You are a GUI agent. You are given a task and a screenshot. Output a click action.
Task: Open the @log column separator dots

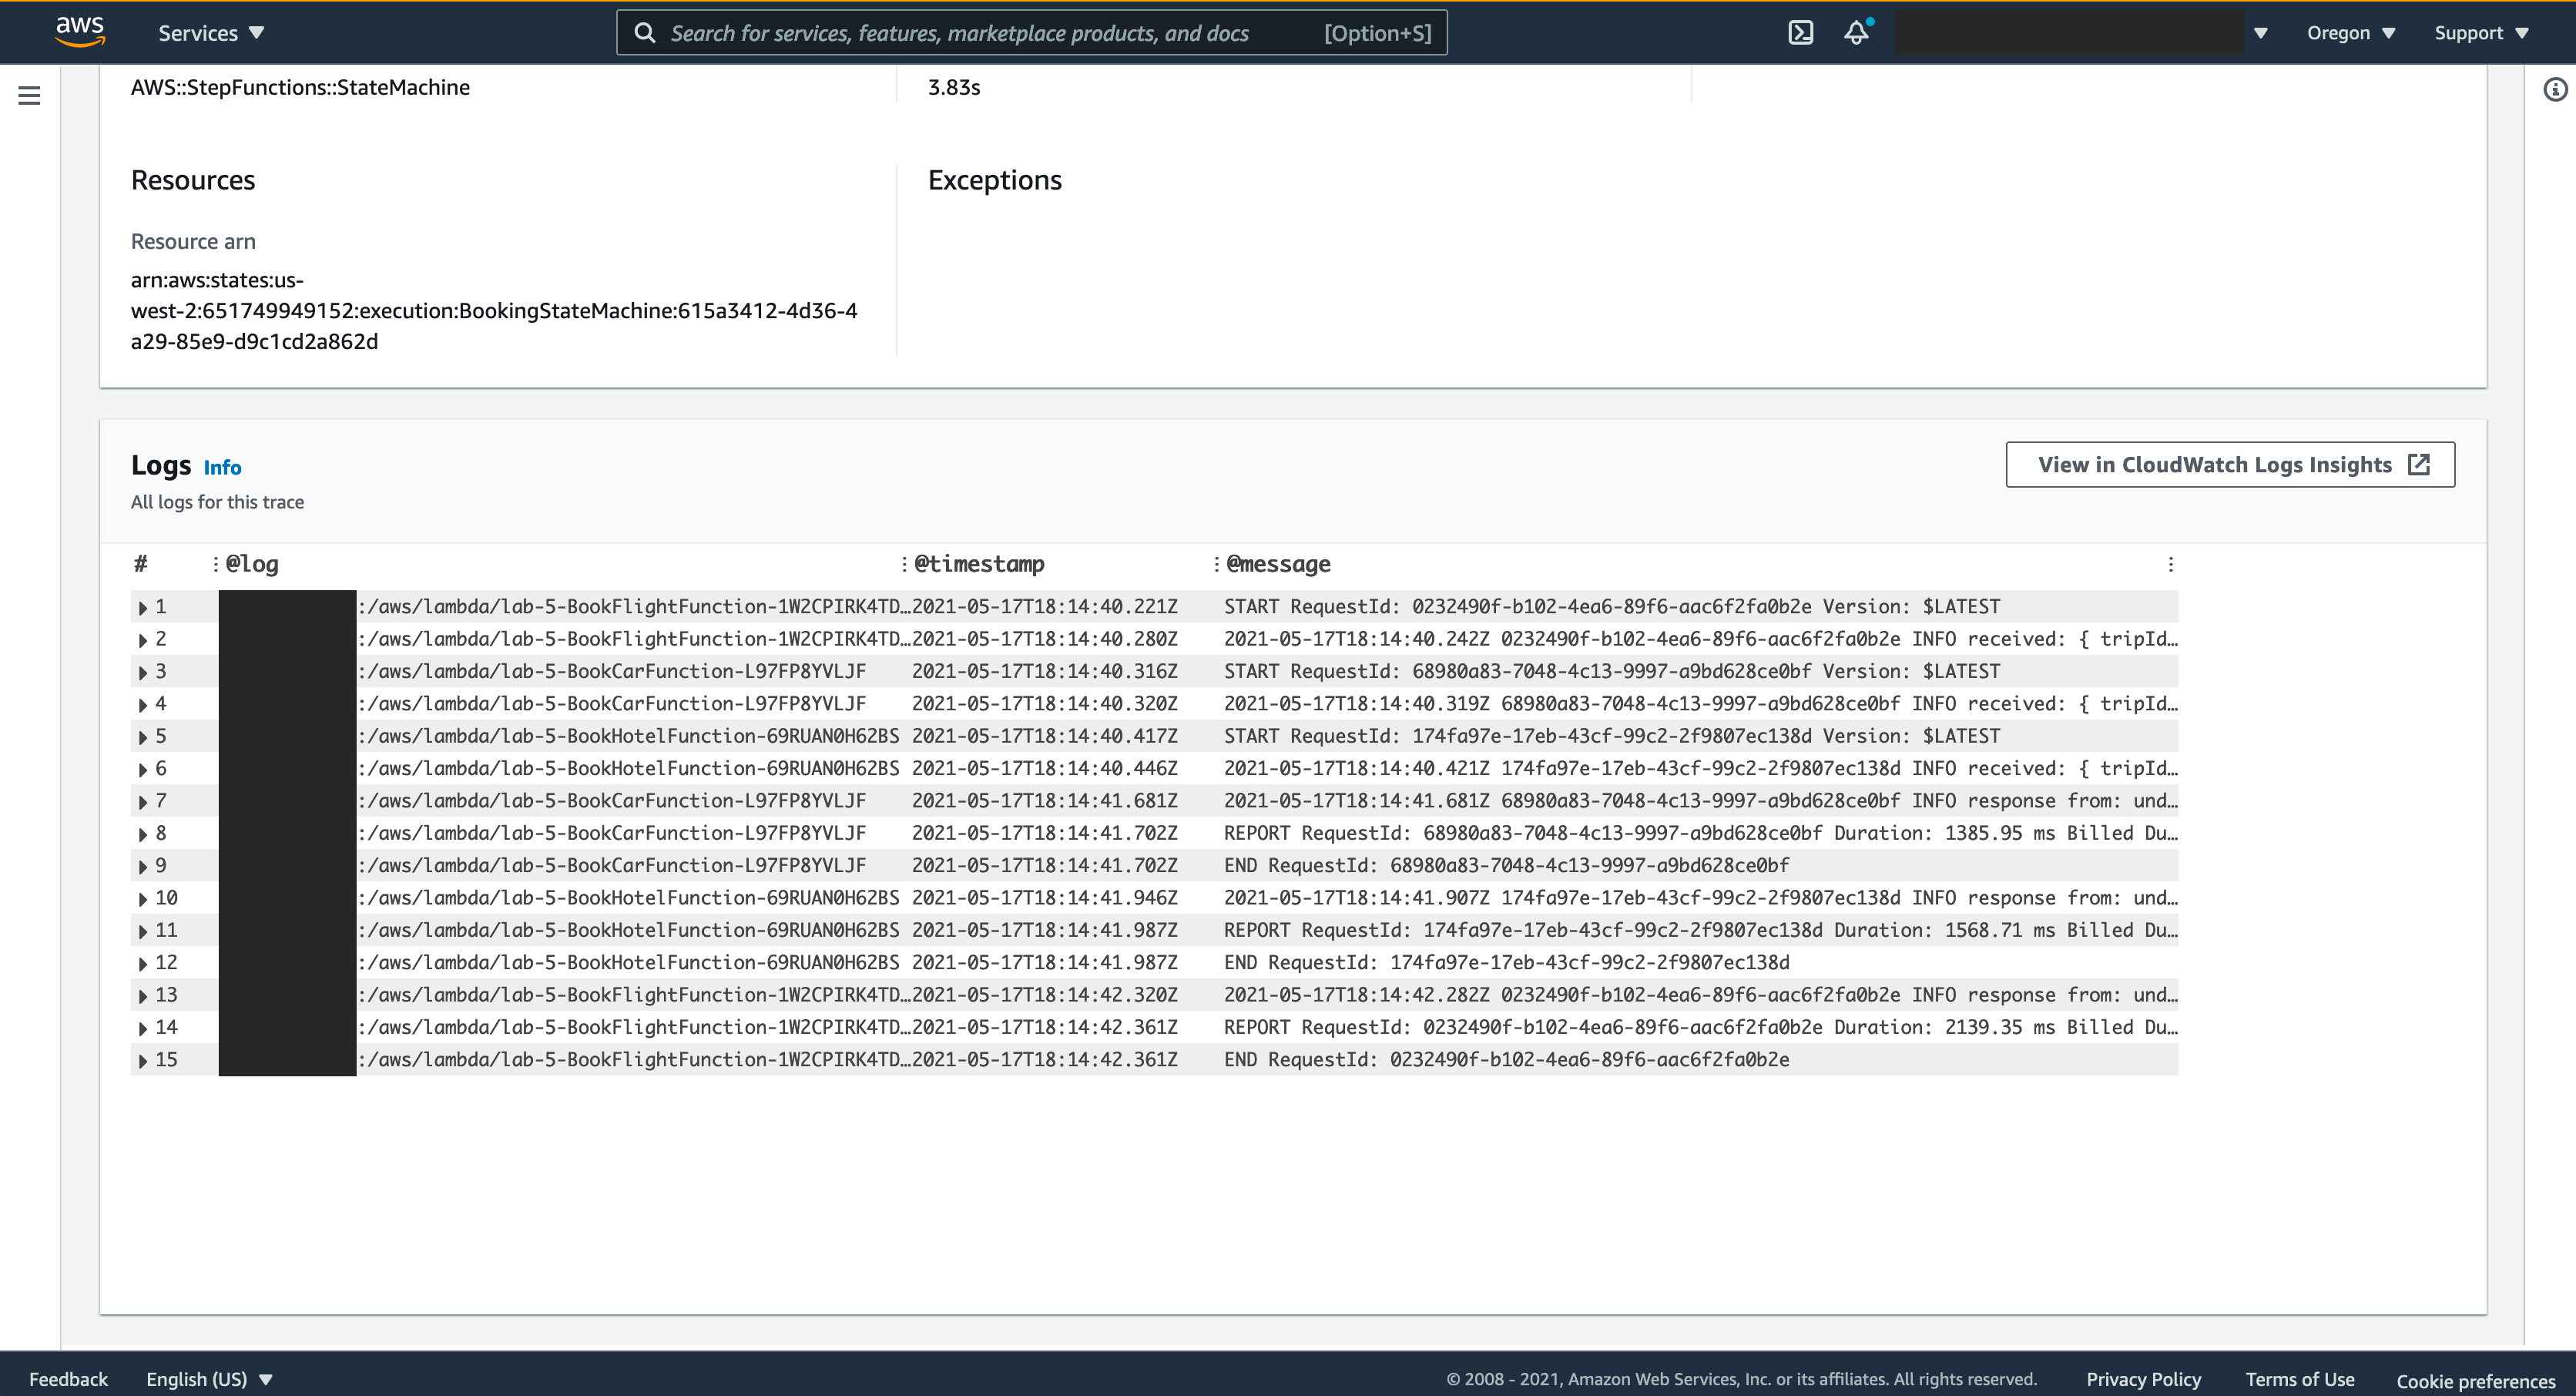(x=215, y=564)
